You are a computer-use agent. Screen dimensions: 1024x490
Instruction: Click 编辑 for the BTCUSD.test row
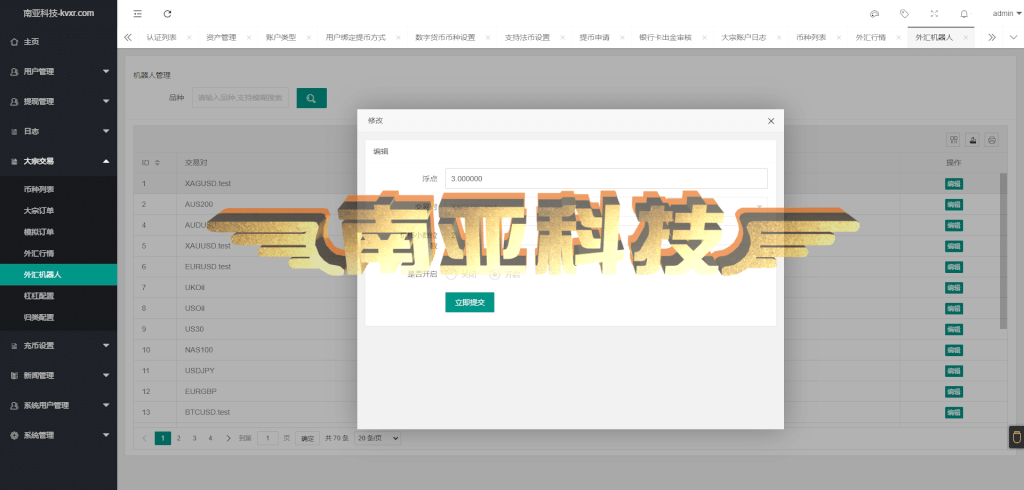pos(953,412)
